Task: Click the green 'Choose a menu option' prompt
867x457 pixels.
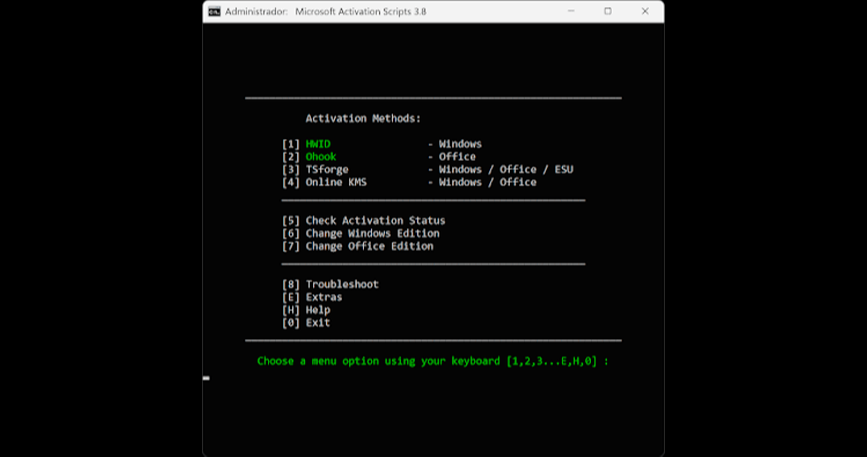Action: pos(432,361)
